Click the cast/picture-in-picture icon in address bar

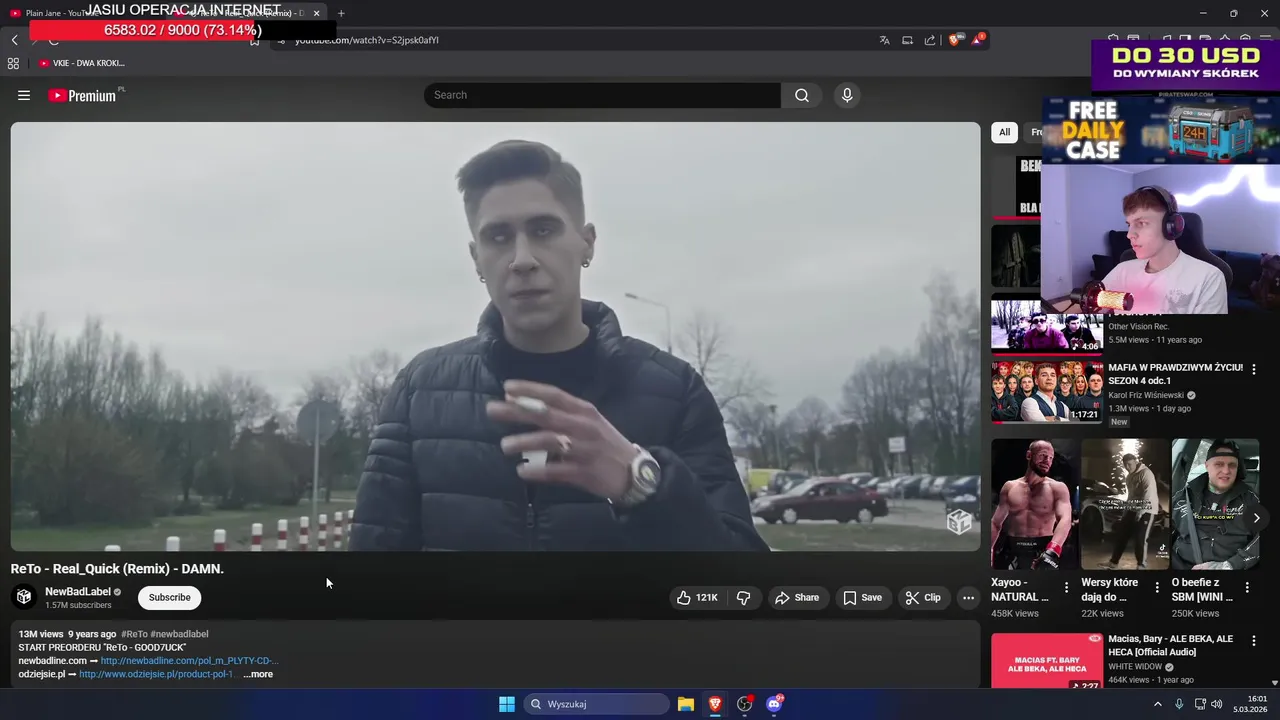pyautogui.click(x=907, y=40)
